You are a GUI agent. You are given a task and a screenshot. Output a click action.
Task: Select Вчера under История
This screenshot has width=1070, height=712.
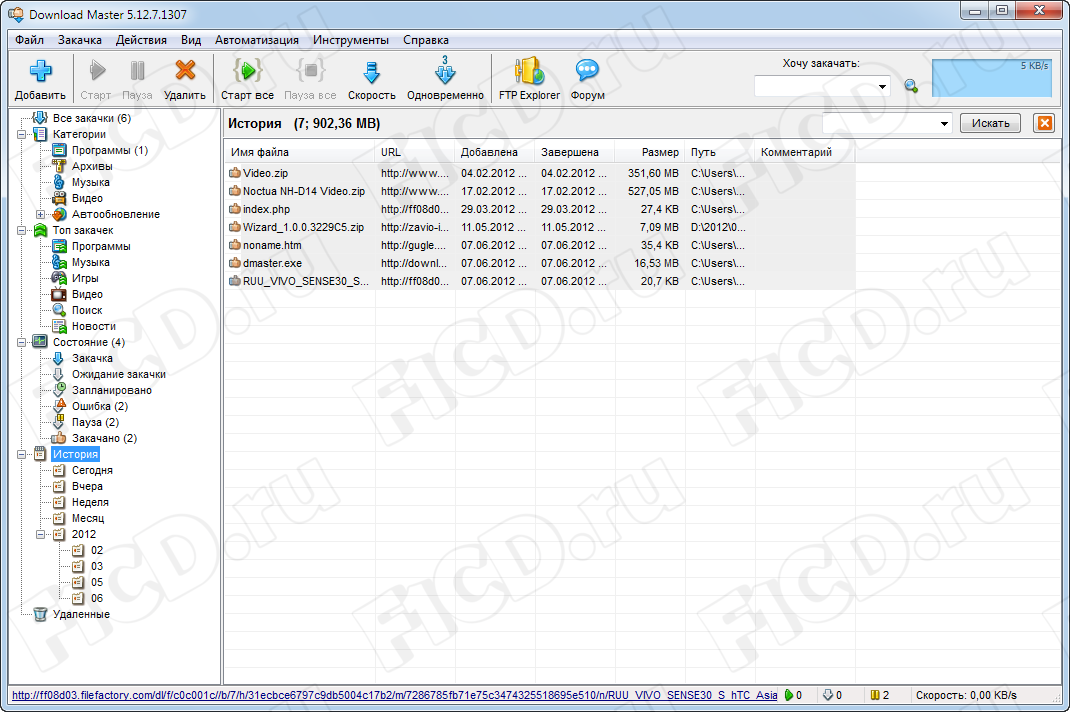coord(87,487)
